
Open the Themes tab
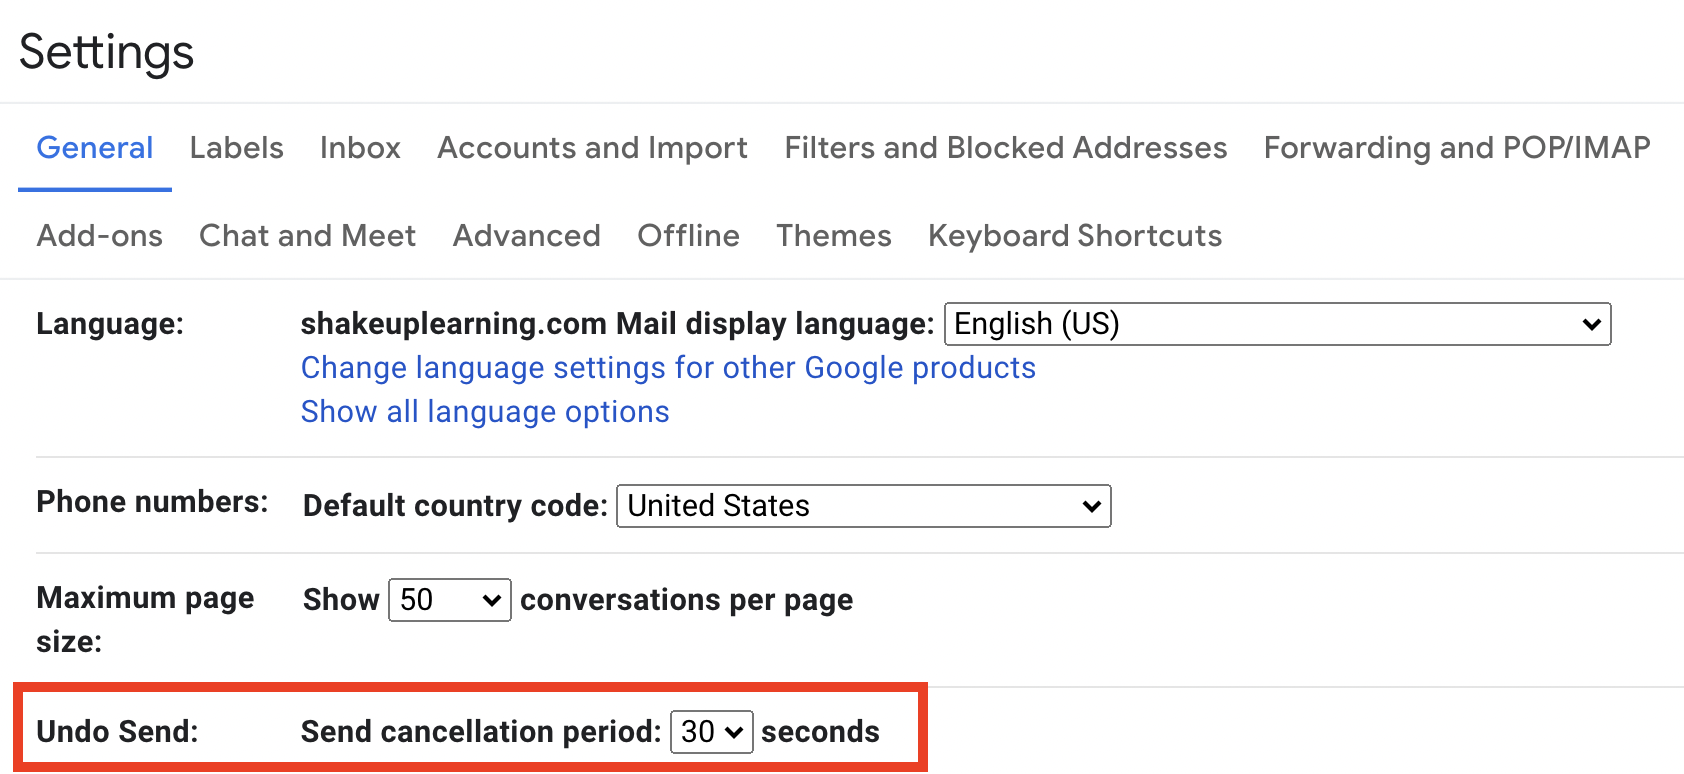834,236
